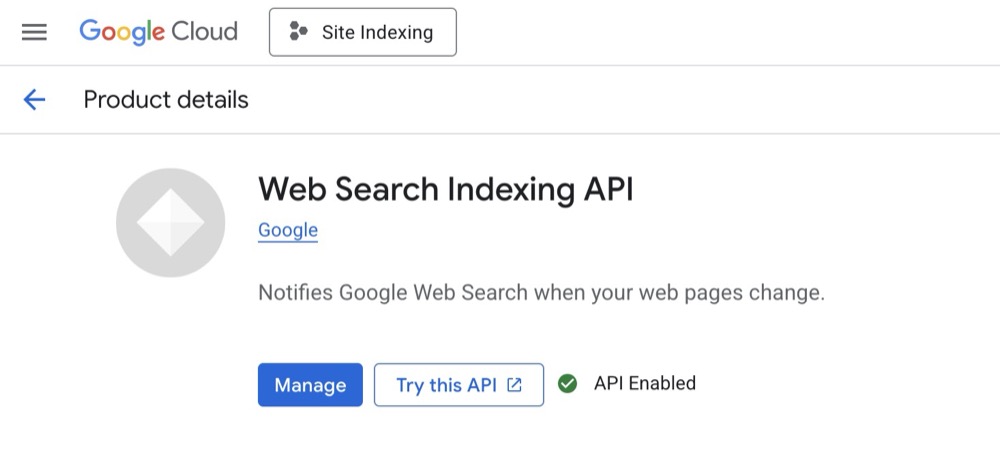Open the hamburger navigation menu
This screenshot has height=466, width=1000.
[34, 32]
